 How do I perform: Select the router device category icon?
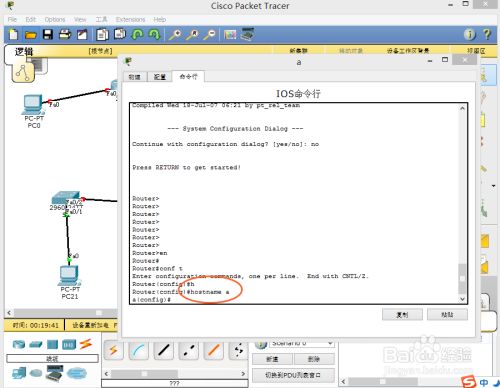pos(19,344)
